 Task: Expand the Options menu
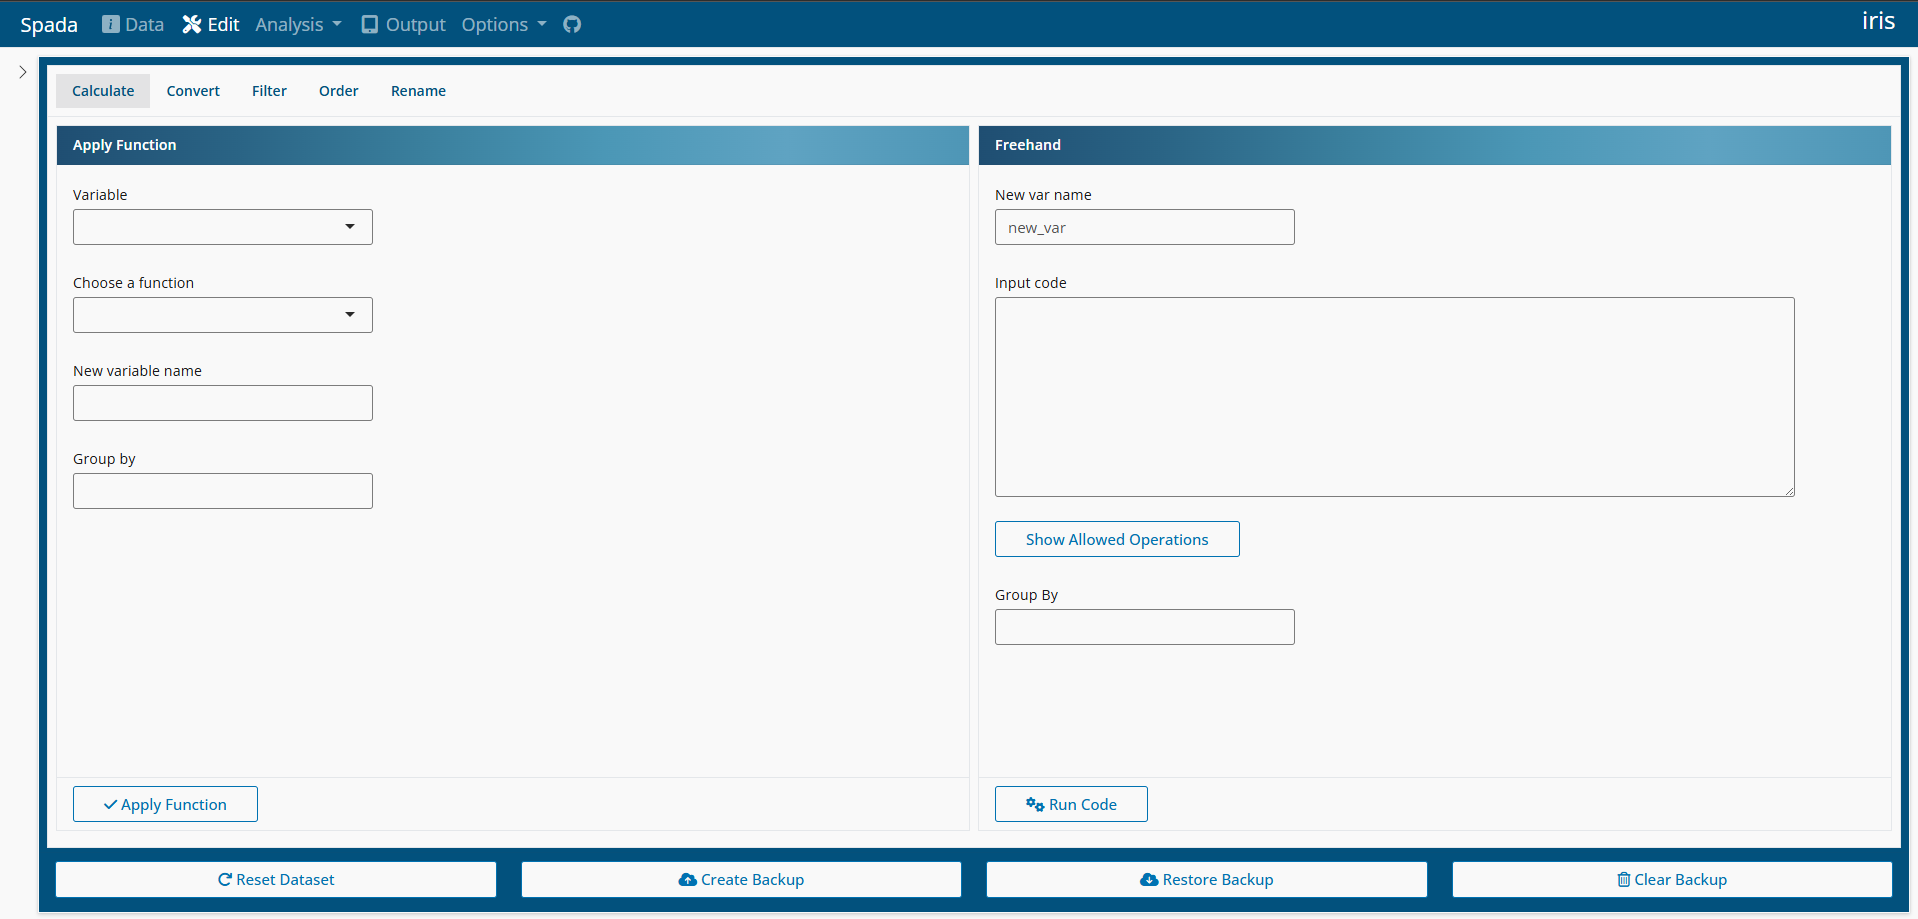click(x=503, y=24)
